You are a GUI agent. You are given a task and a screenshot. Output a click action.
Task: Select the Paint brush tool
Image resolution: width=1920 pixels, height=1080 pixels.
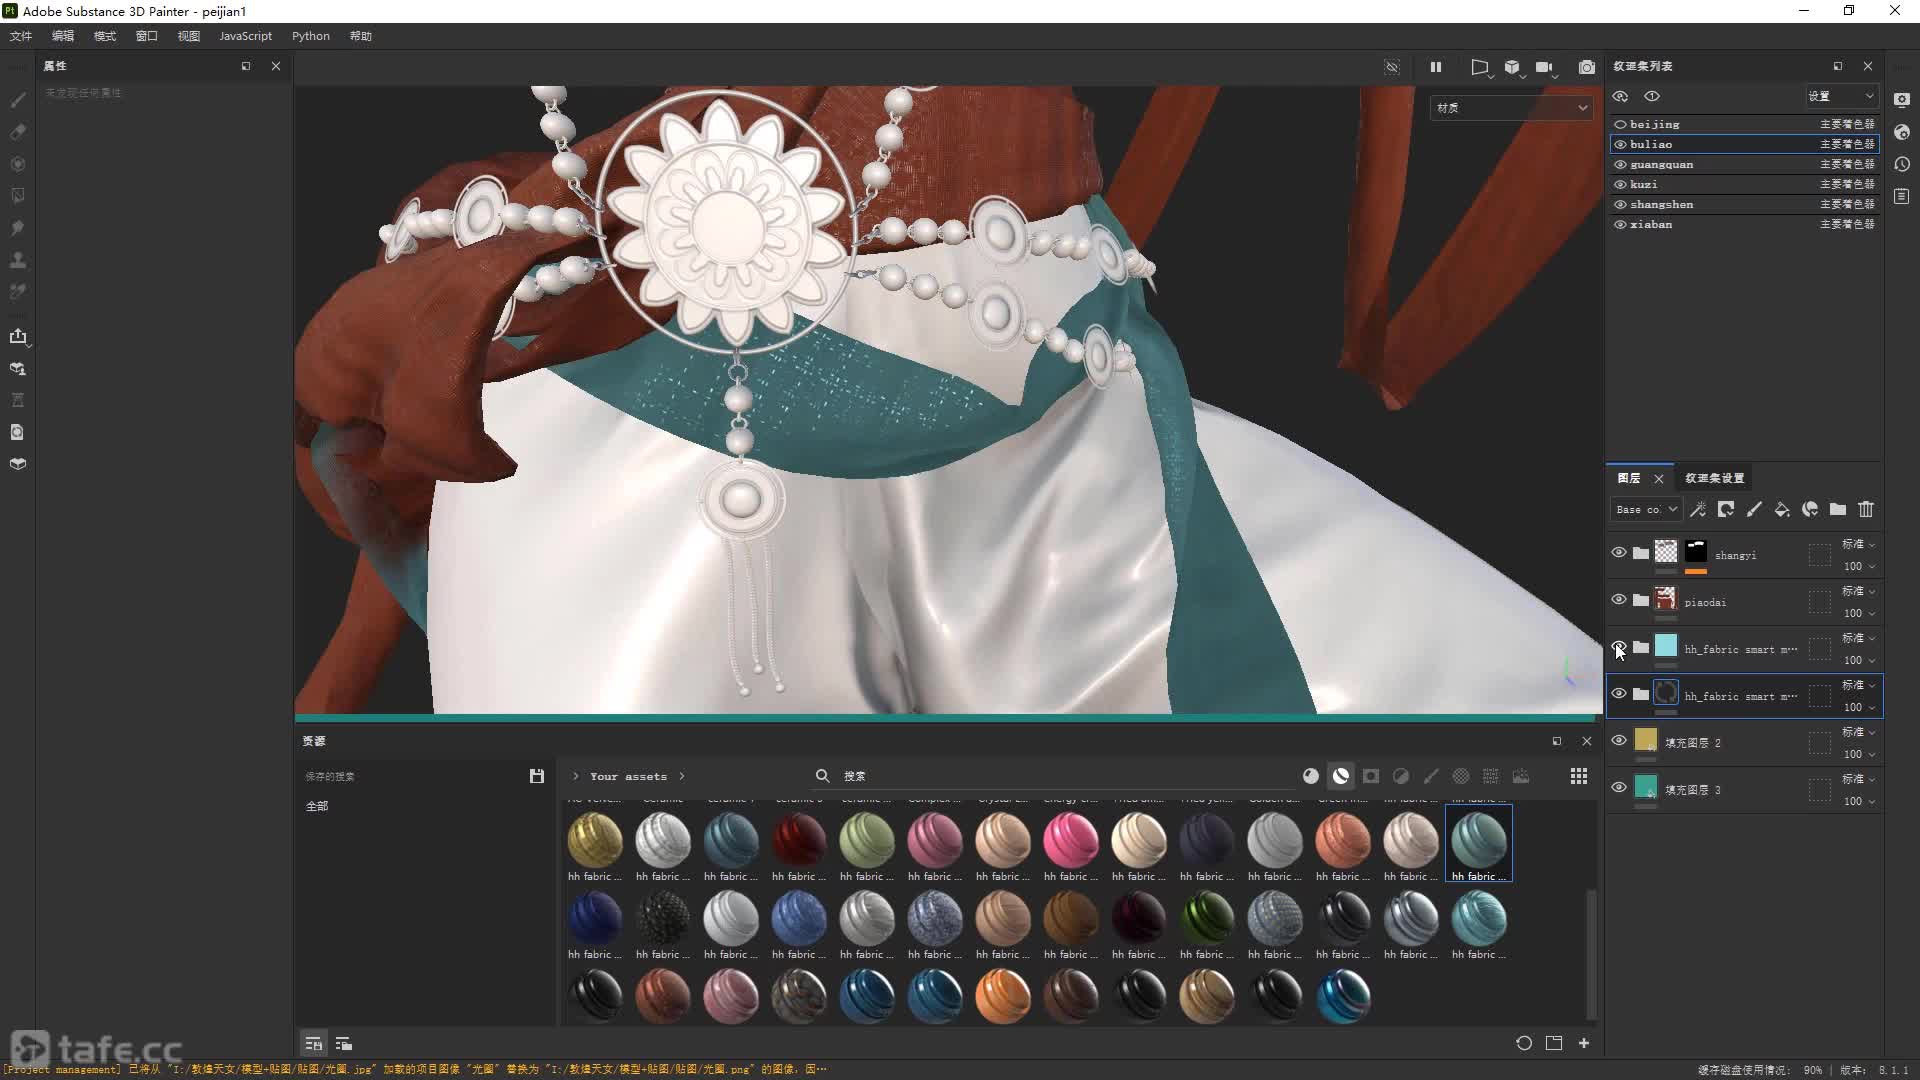pos(18,100)
